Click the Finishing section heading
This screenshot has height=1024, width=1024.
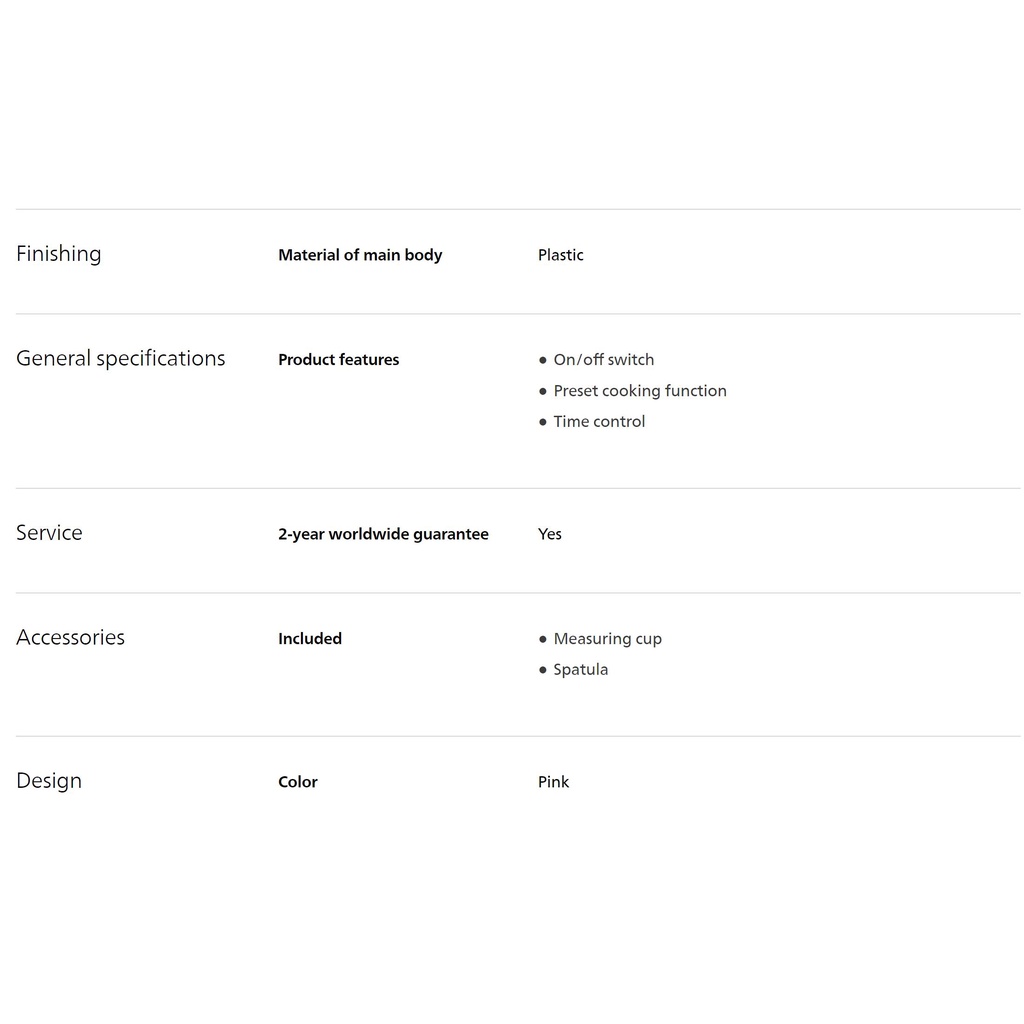pyautogui.click(x=59, y=254)
